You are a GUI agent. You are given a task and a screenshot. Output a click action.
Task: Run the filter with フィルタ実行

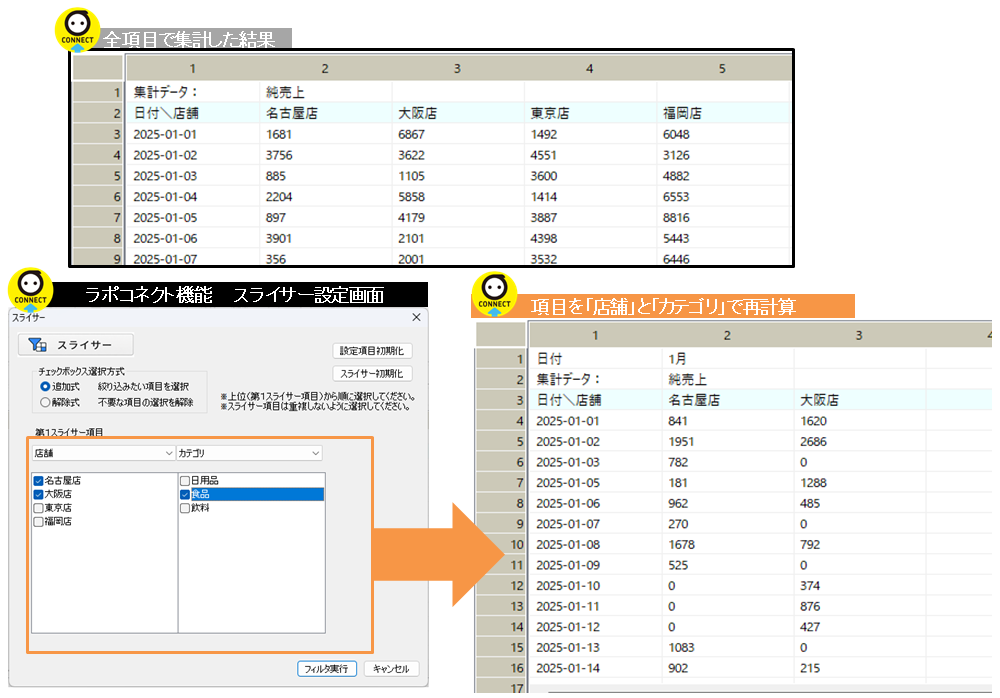327,669
